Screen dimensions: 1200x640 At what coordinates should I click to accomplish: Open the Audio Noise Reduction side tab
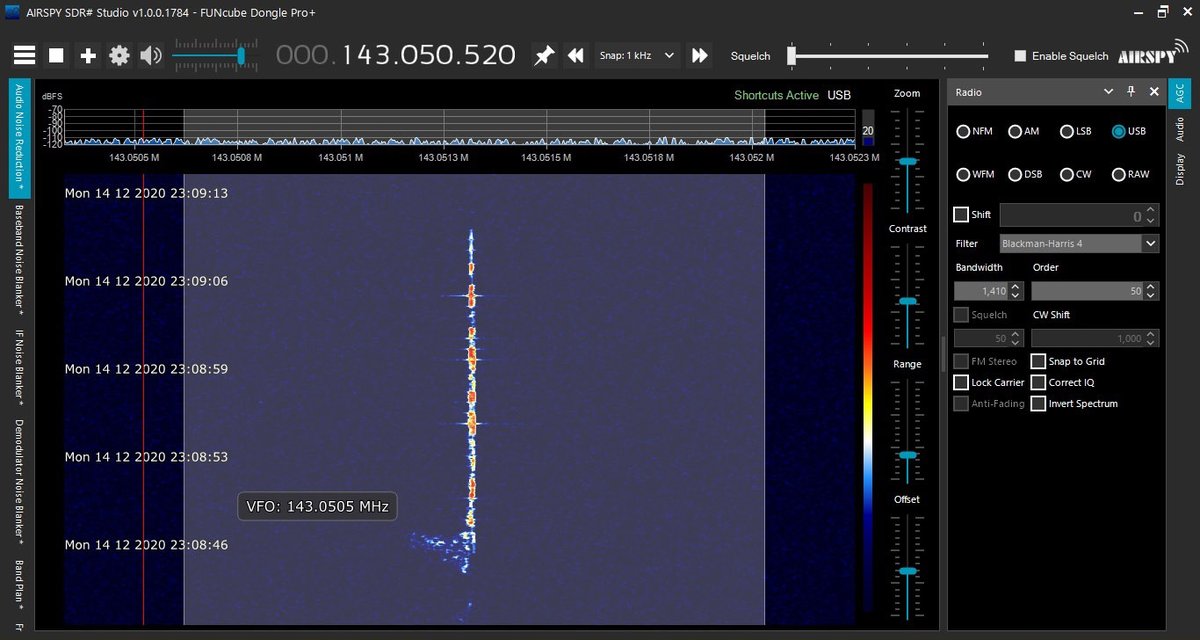point(17,140)
